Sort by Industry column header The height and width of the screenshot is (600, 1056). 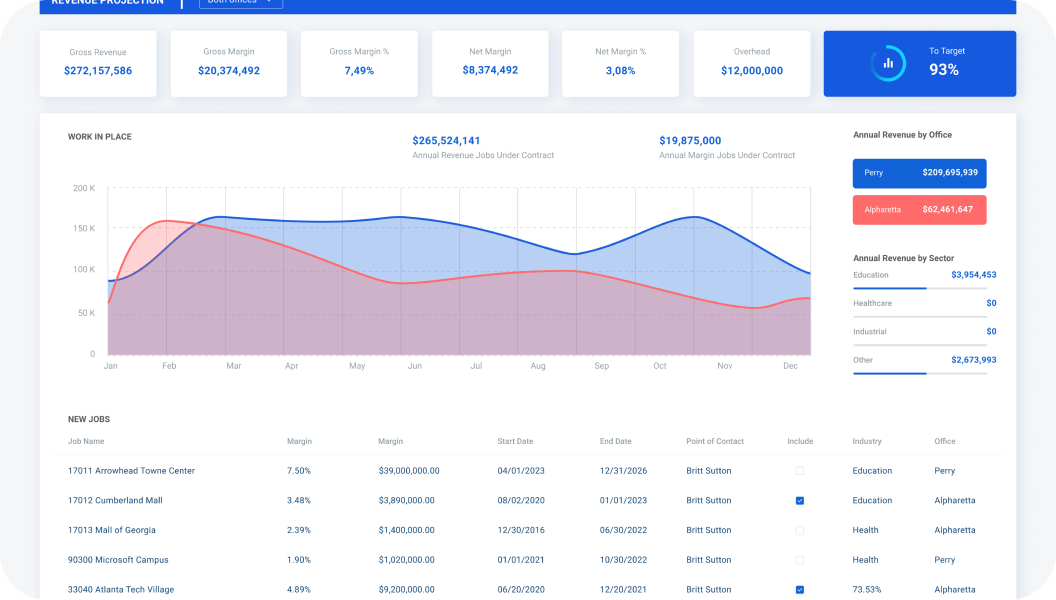click(867, 441)
